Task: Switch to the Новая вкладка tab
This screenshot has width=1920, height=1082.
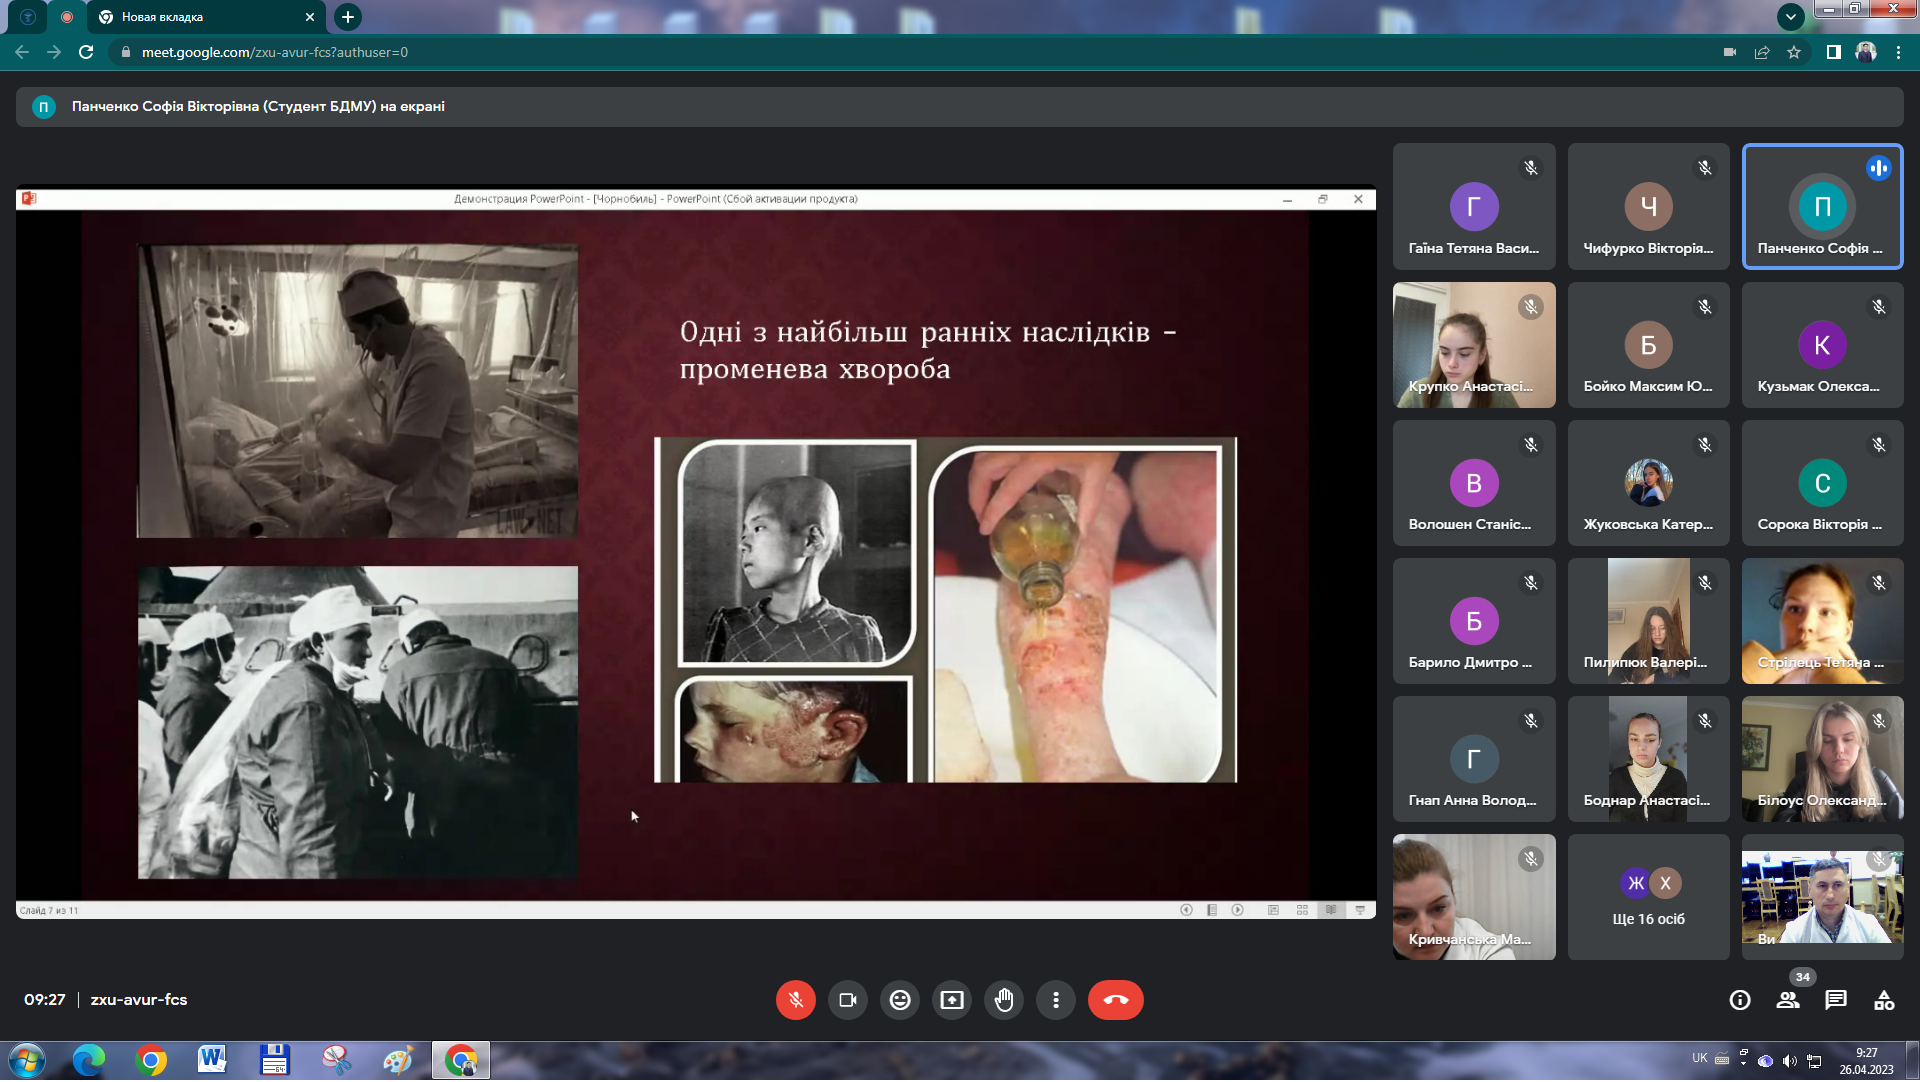Action: pos(200,17)
